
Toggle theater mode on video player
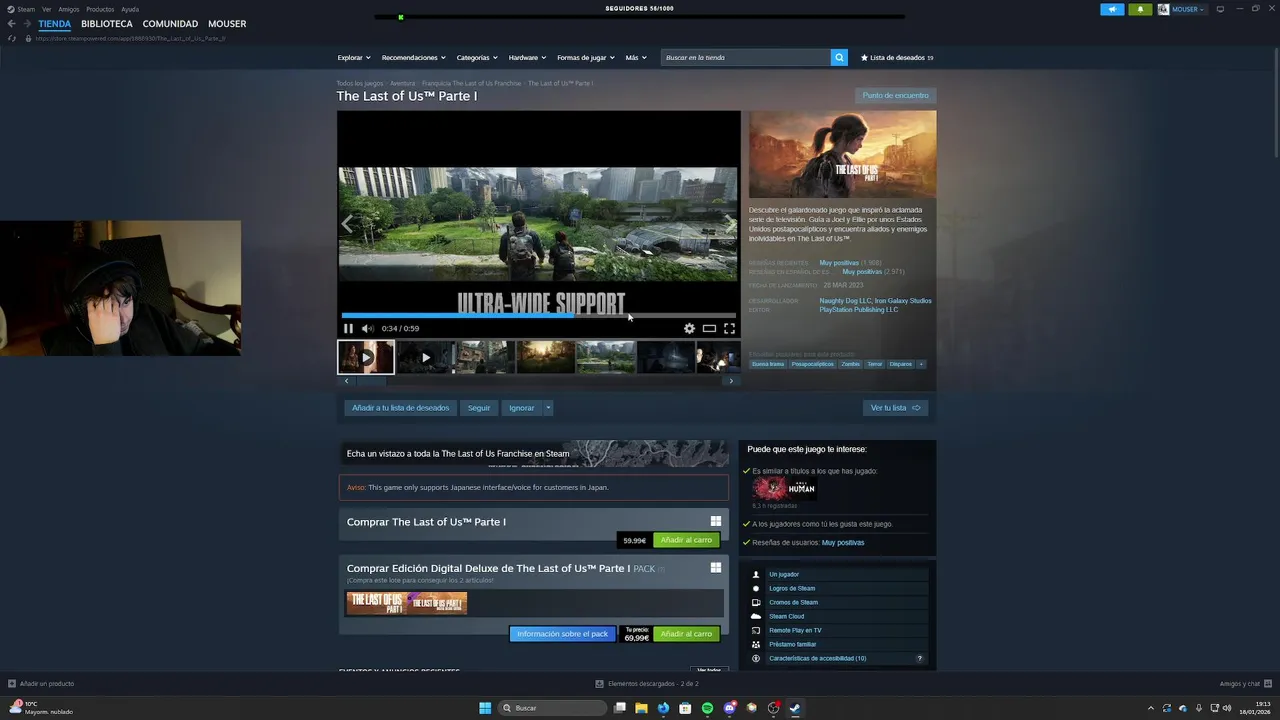tap(709, 328)
